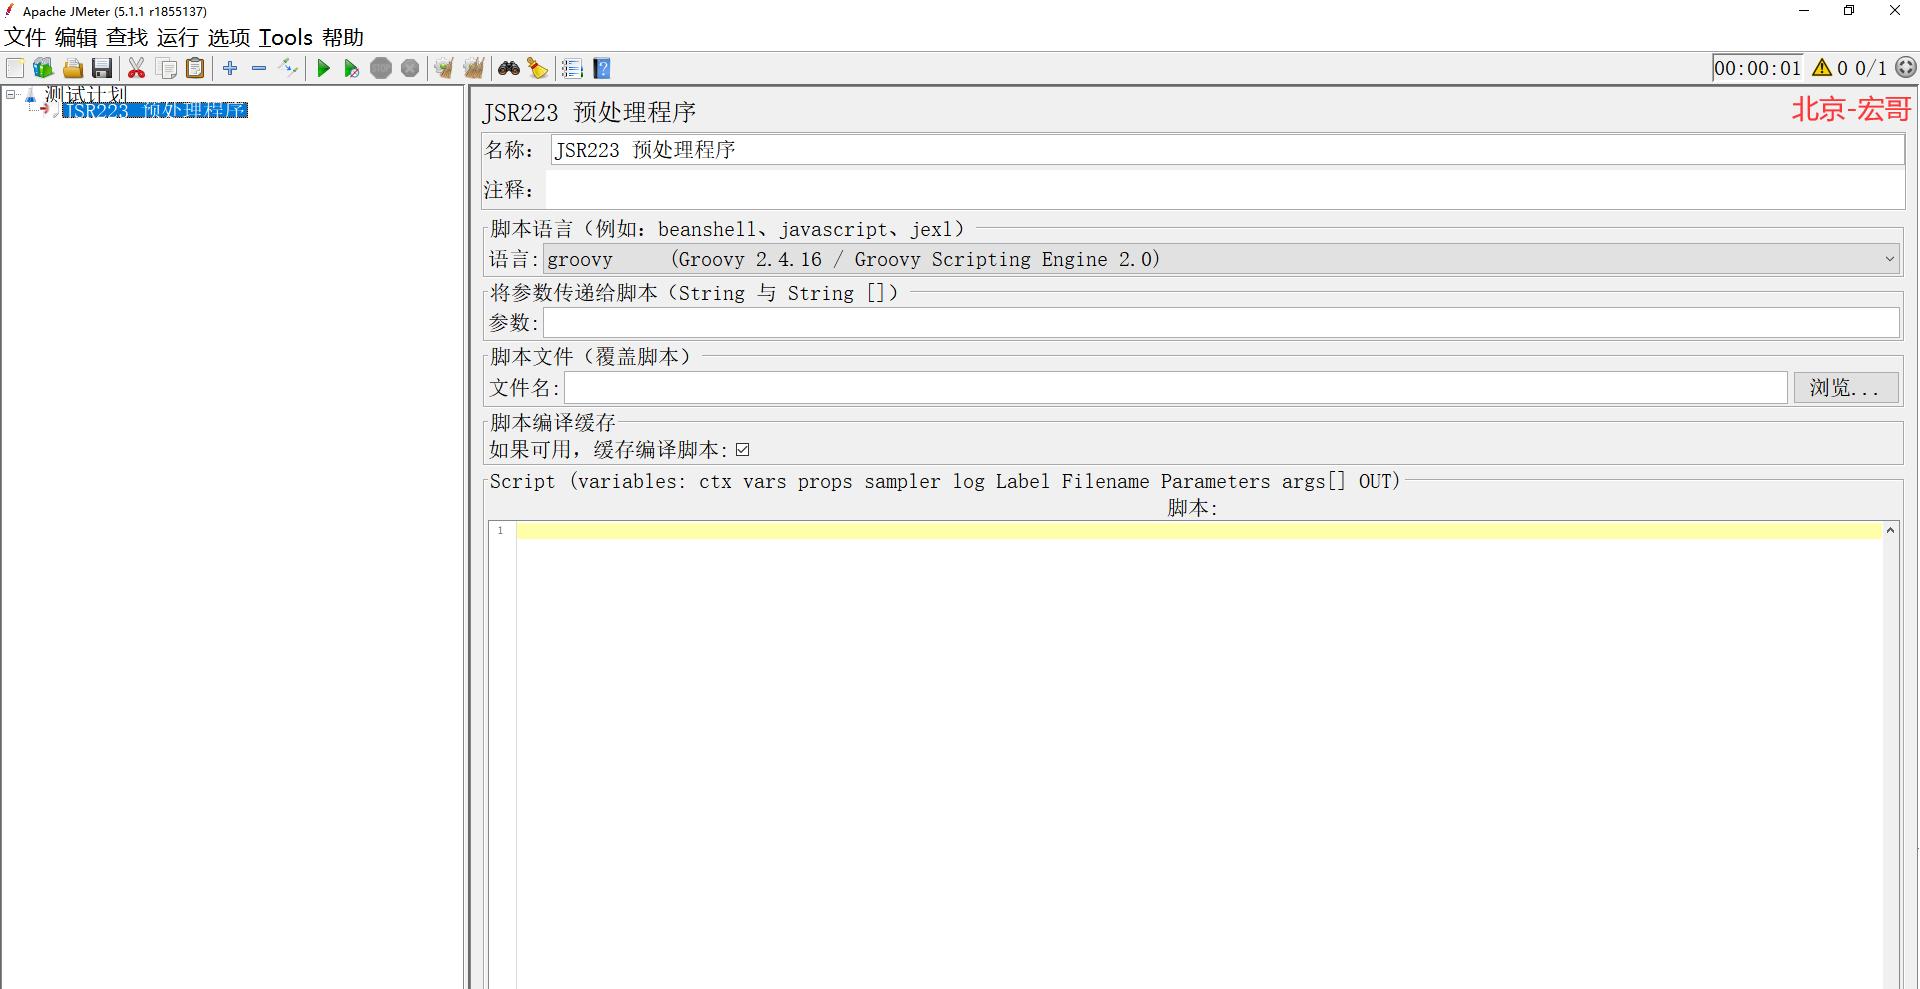Expand all nodes with plus toolbar icon

click(x=230, y=68)
